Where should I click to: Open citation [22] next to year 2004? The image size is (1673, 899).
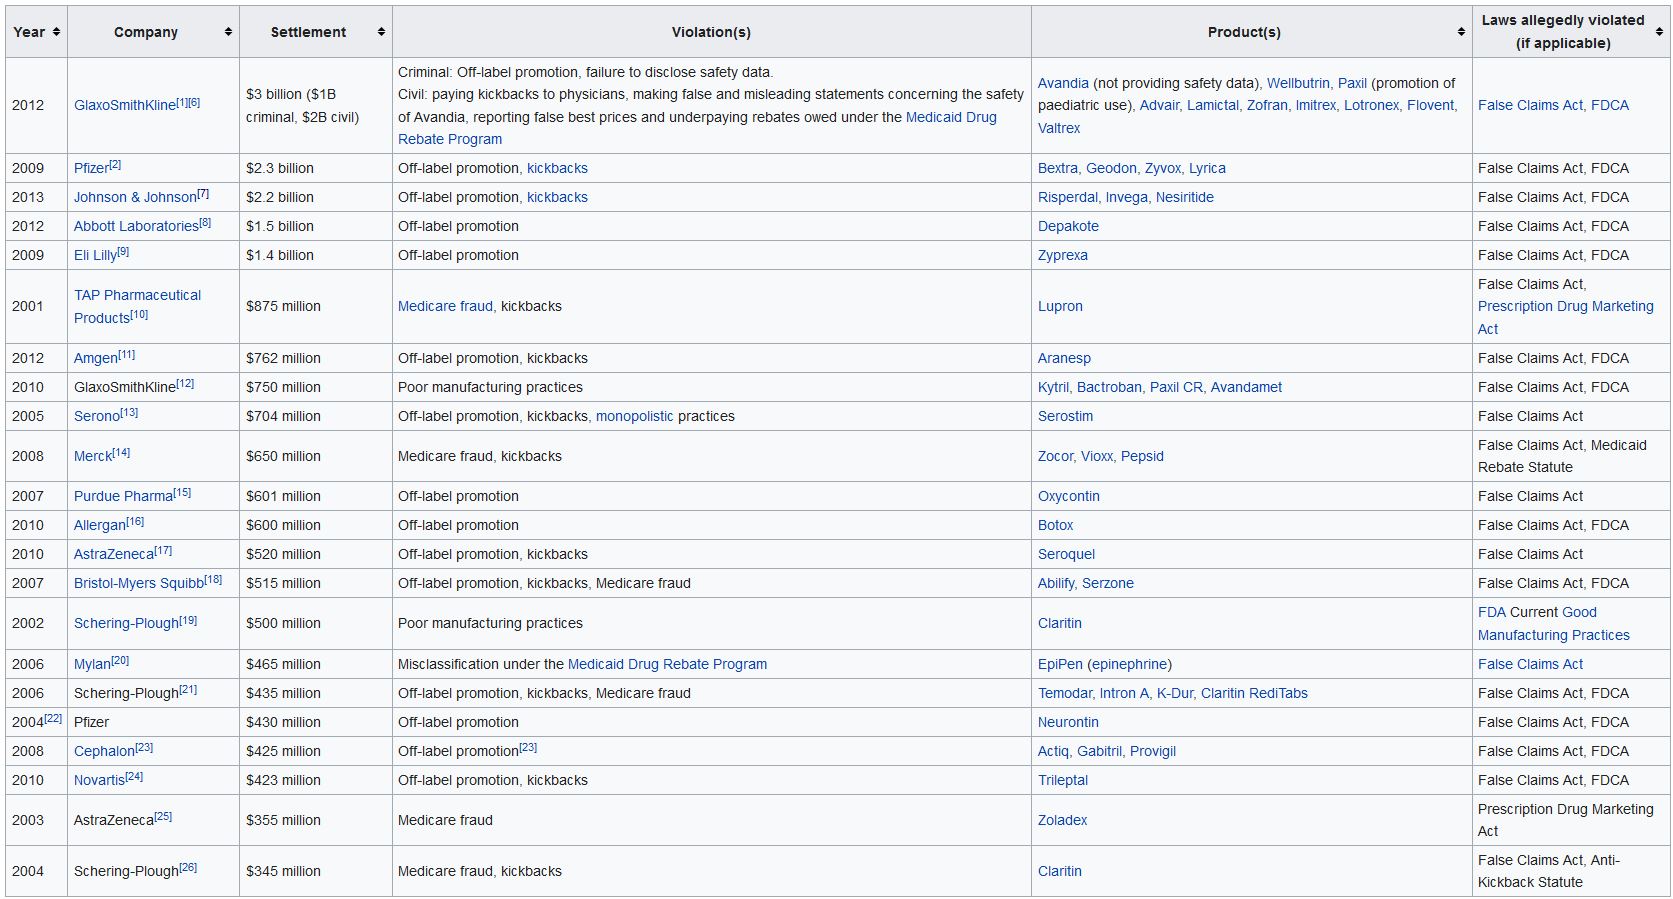(53, 719)
